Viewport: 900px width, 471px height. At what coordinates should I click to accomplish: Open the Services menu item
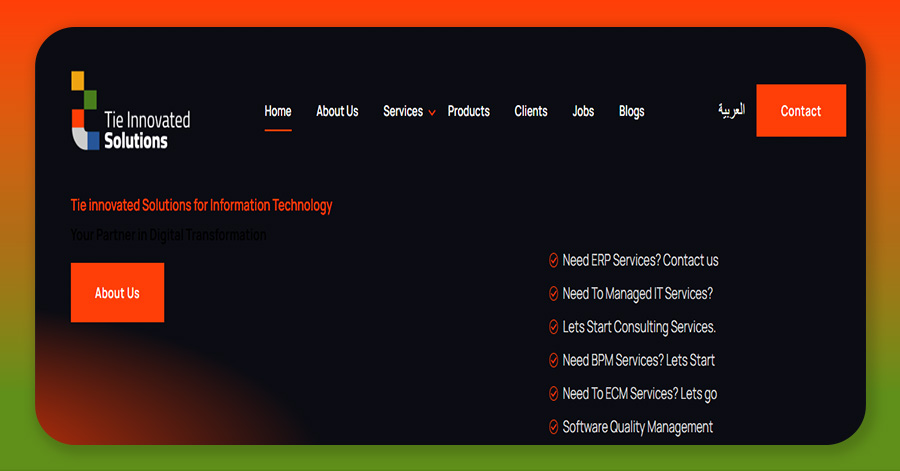402,111
